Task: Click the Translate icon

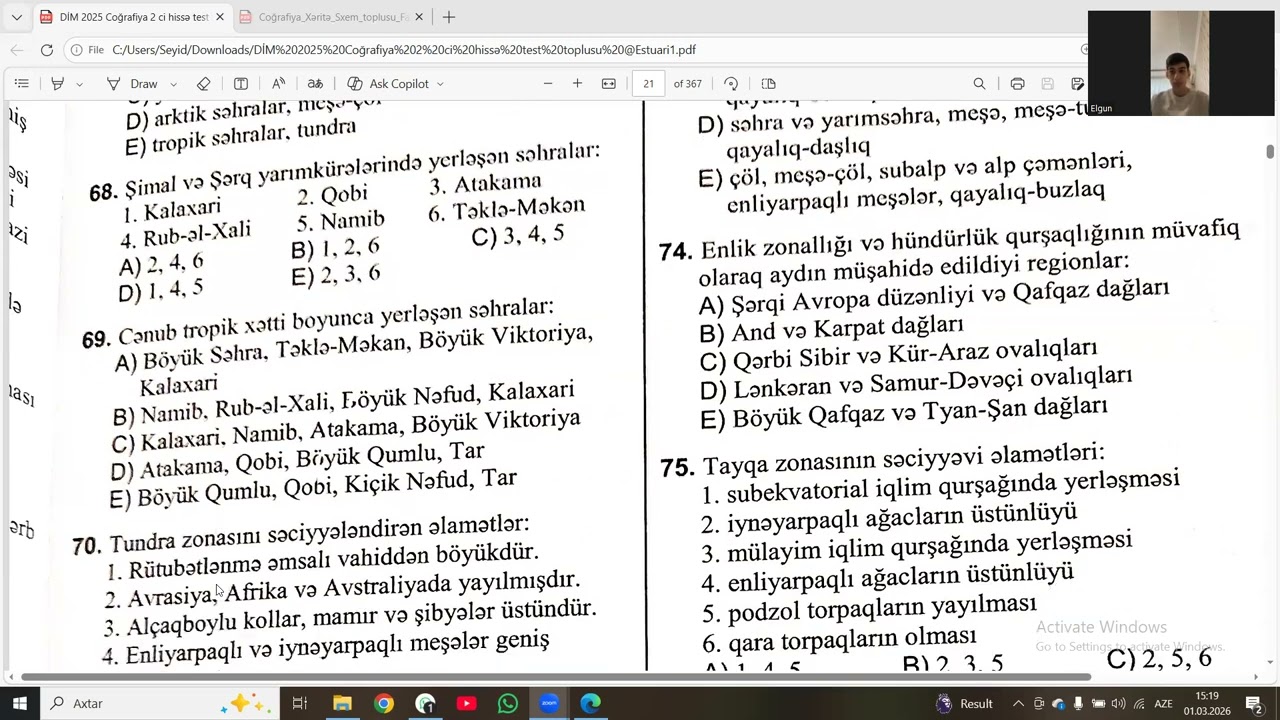Action: [315, 84]
